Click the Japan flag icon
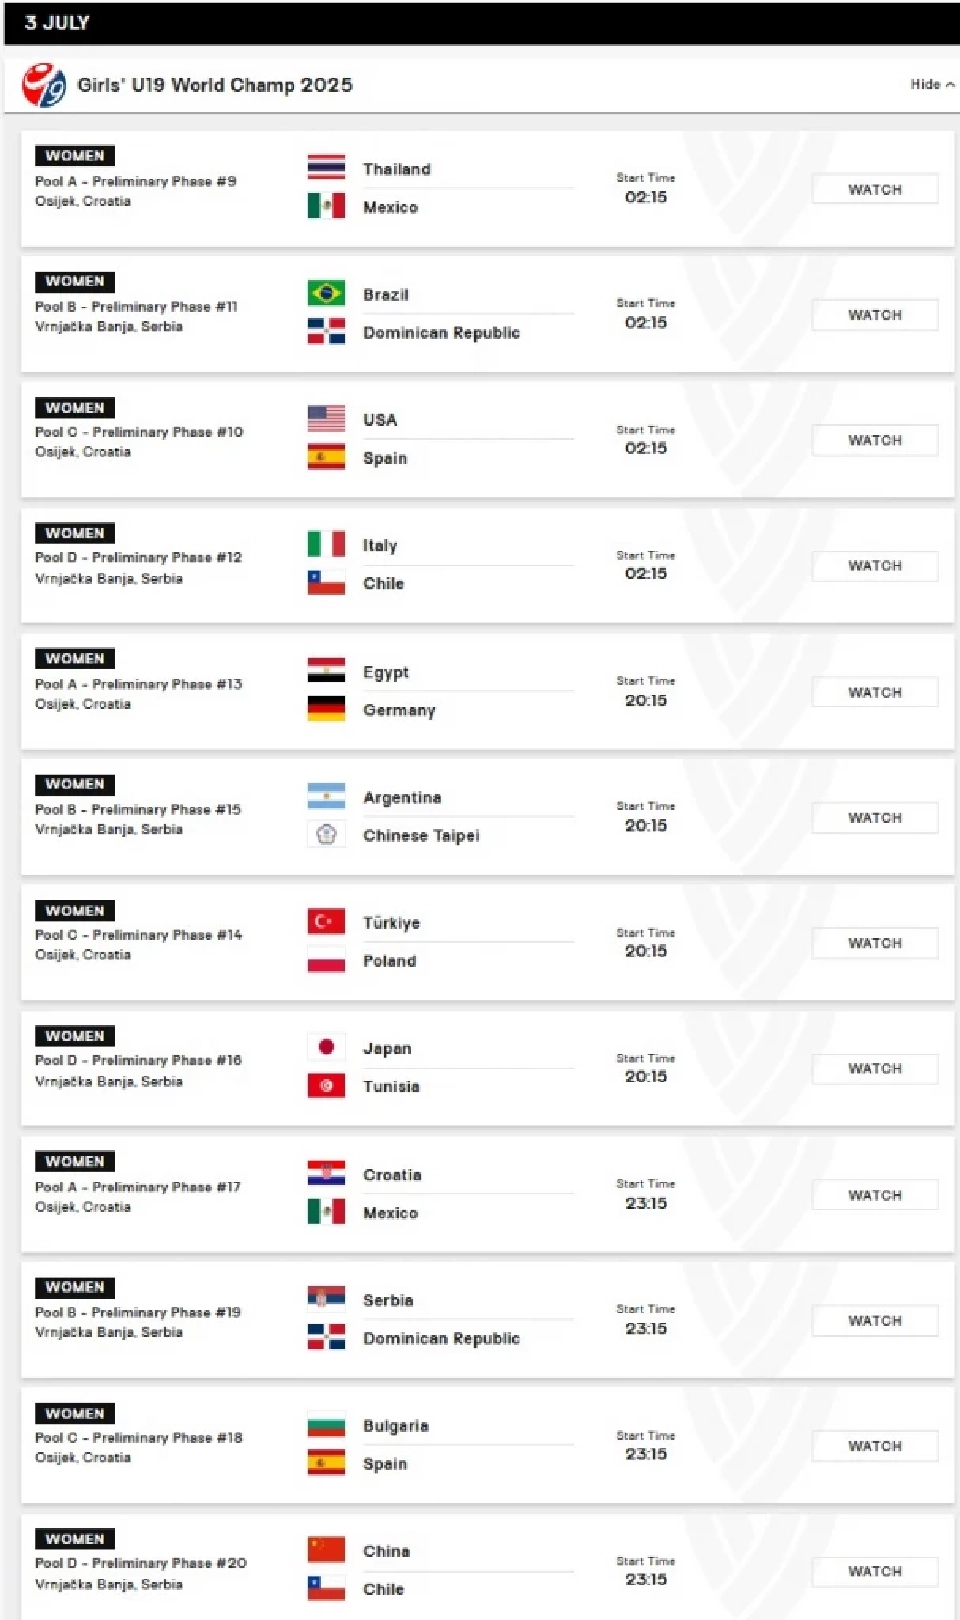 click(325, 1047)
